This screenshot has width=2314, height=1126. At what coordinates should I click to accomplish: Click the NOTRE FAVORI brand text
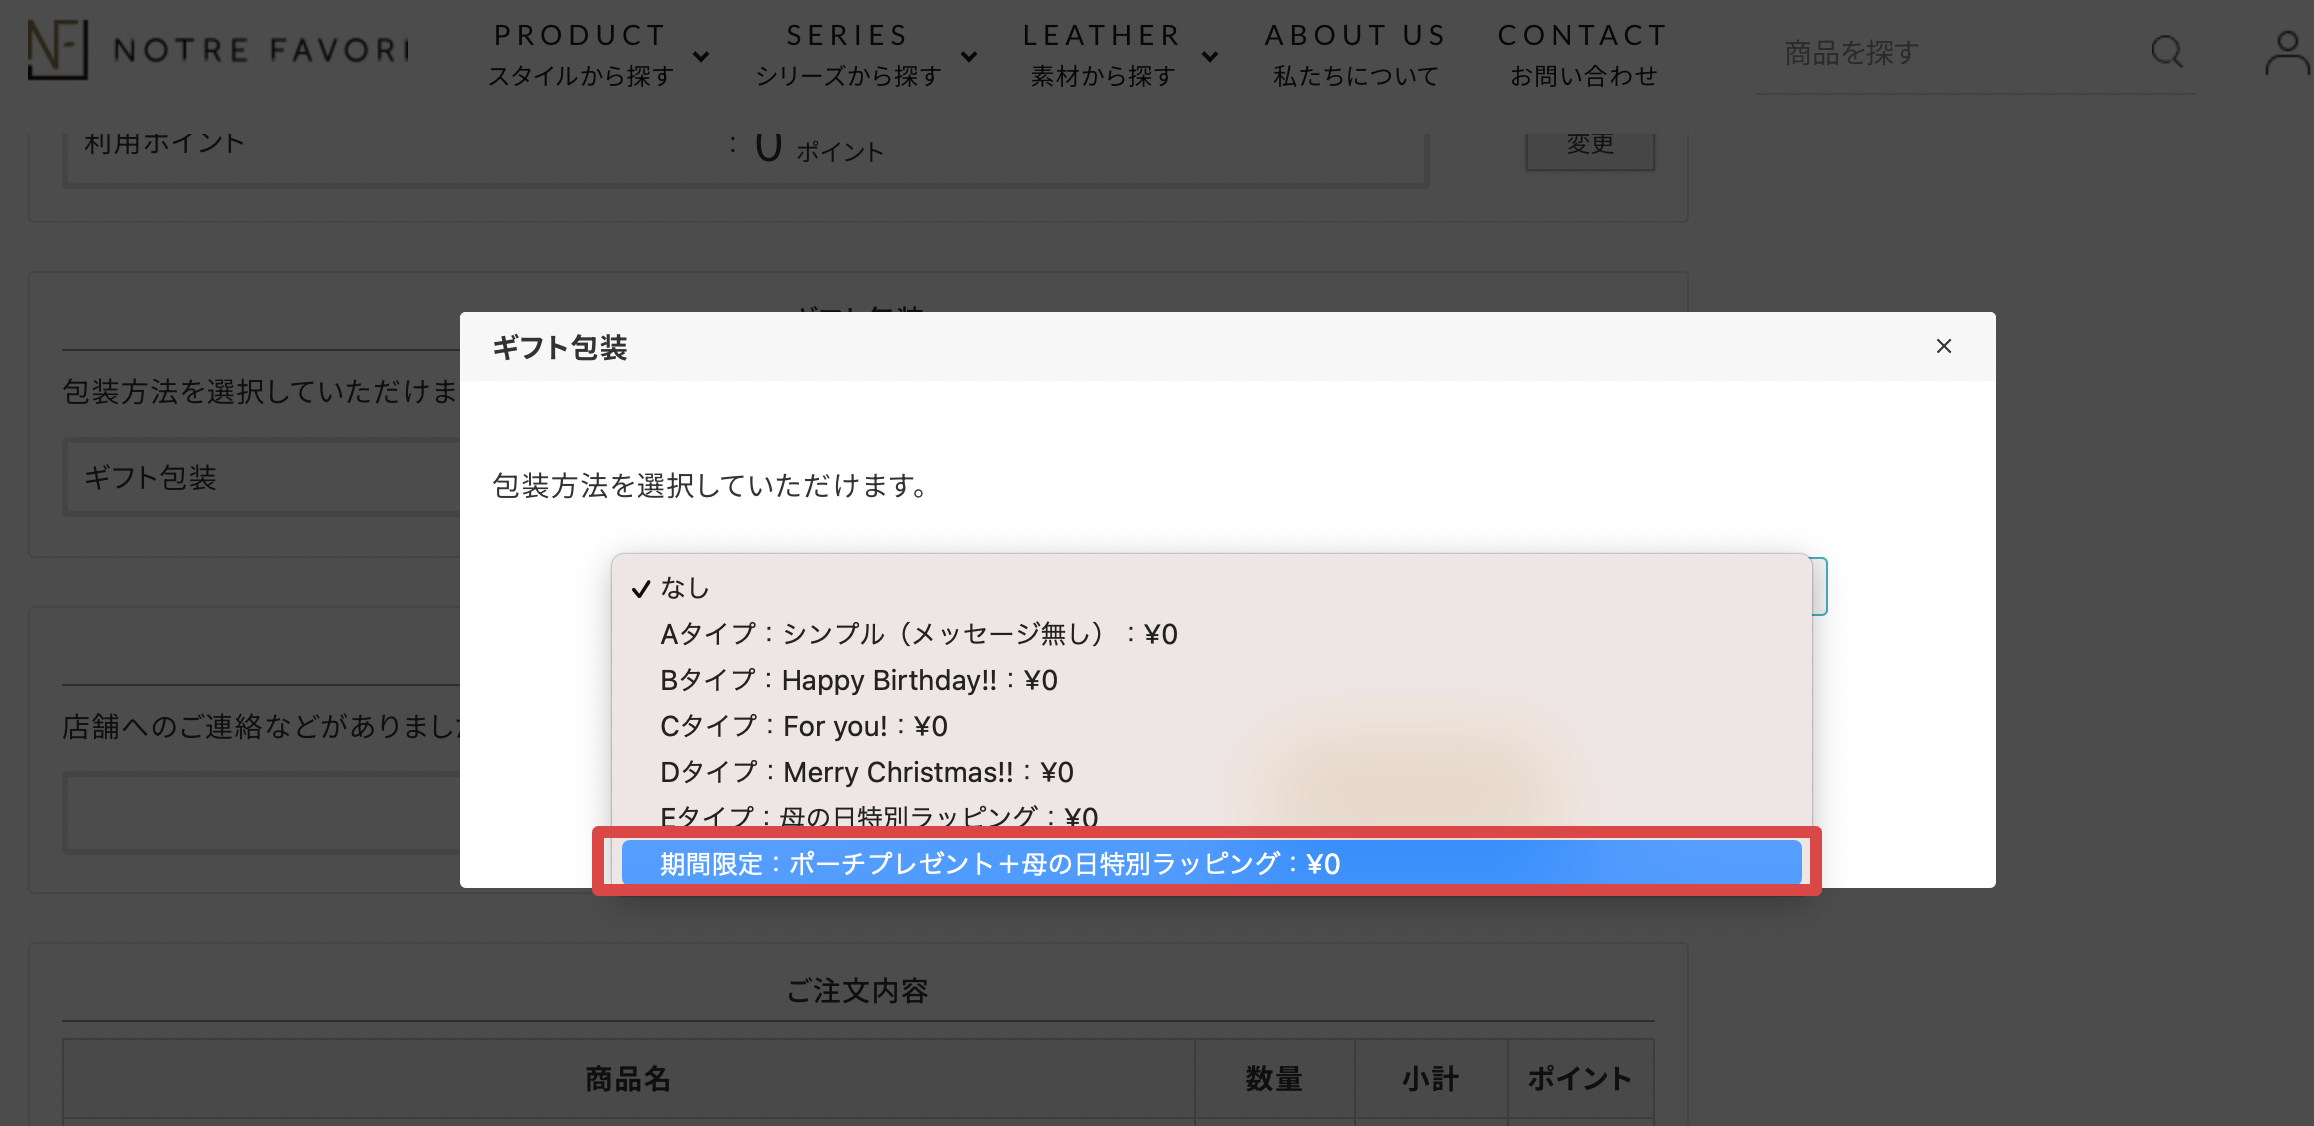tap(262, 50)
